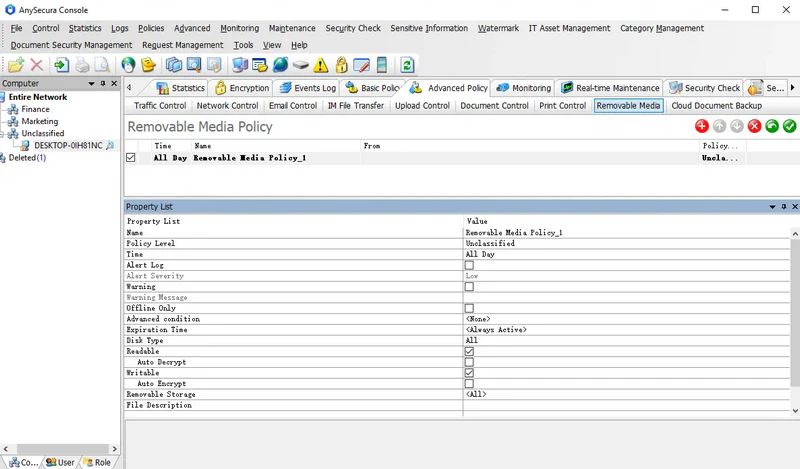Click the screen magnifier search toolbar icon
Screen dimensions: 800x469
194,65
